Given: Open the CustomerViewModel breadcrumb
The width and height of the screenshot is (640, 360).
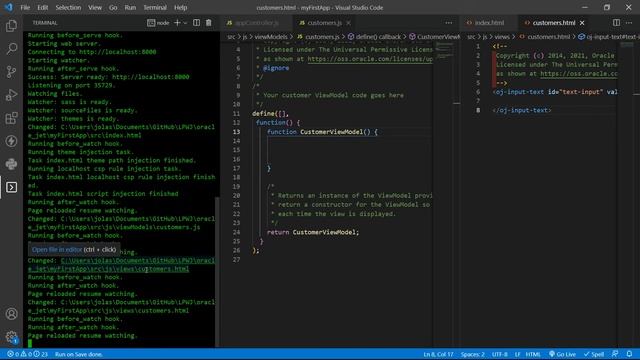Looking at the screenshot, I should coord(434,37).
